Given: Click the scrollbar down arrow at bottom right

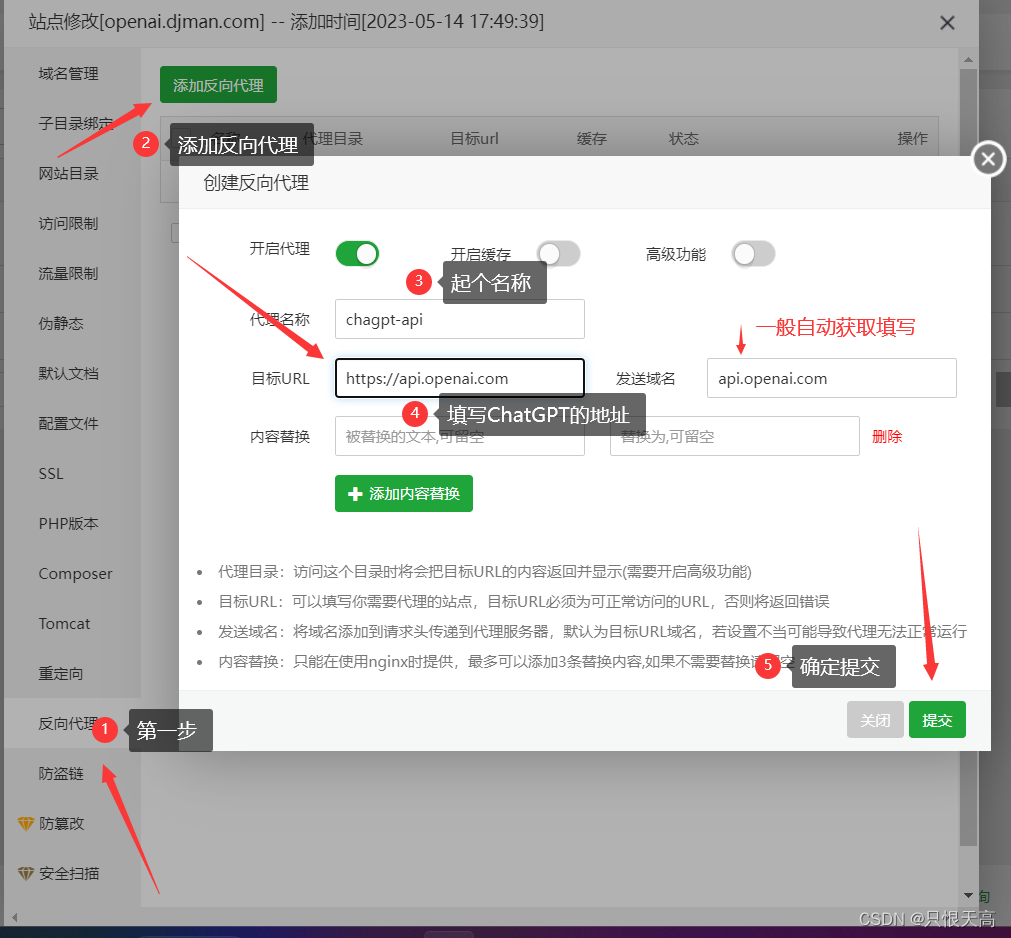Looking at the screenshot, I should tap(967, 895).
